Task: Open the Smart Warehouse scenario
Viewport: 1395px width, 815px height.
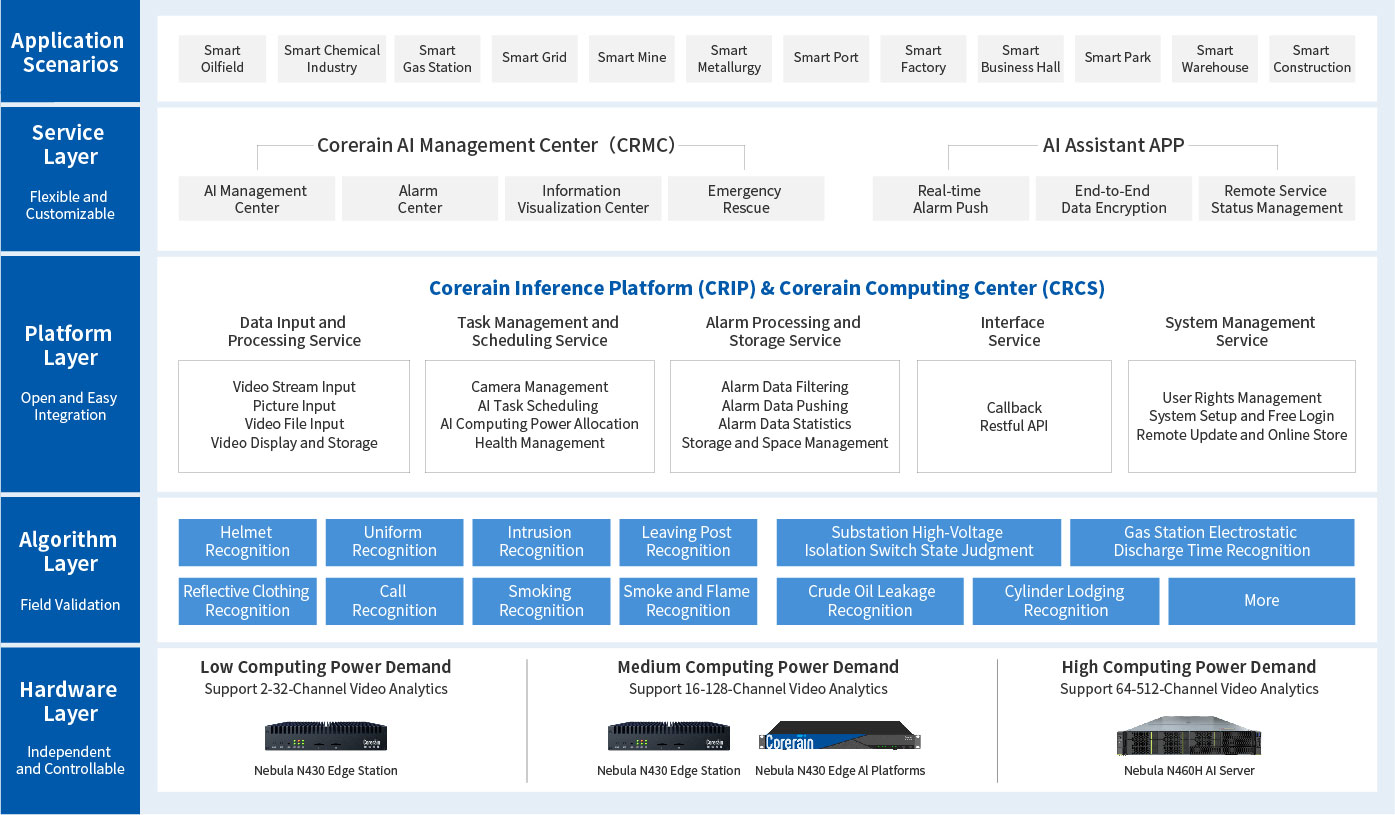Action: tap(1214, 59)
